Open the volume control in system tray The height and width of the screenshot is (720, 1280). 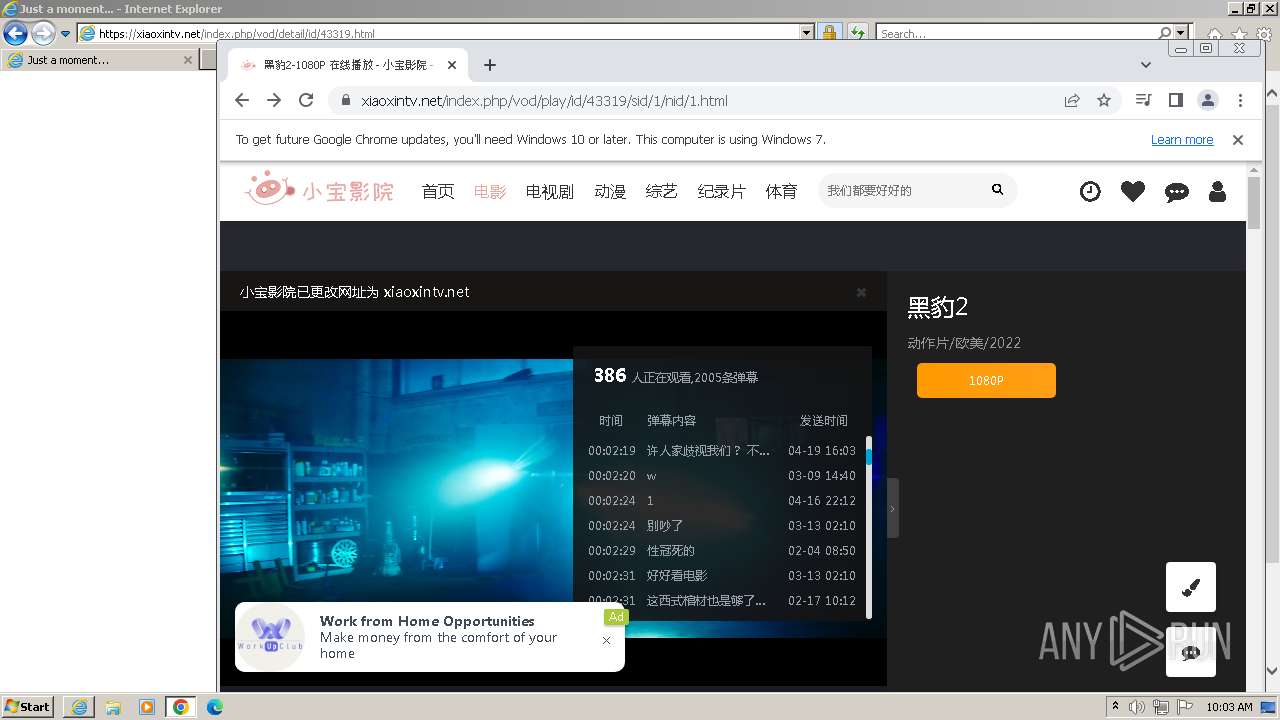[1139, 707]
